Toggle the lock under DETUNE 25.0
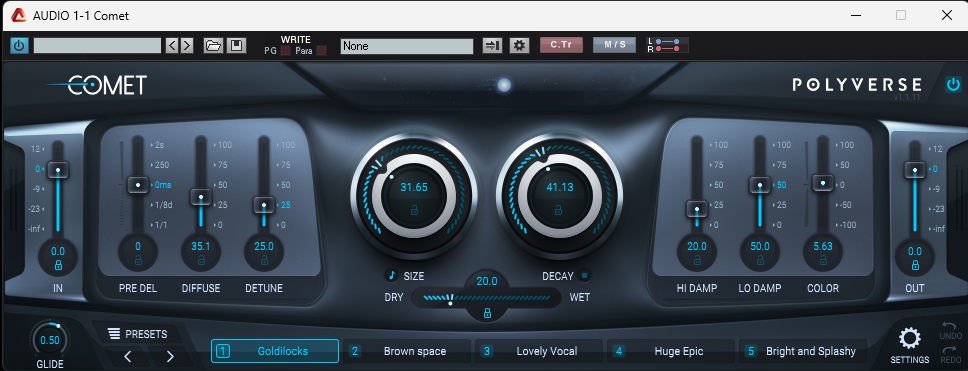Image resolution: width=968 pixels, height=371 pixels. [264, 261]
